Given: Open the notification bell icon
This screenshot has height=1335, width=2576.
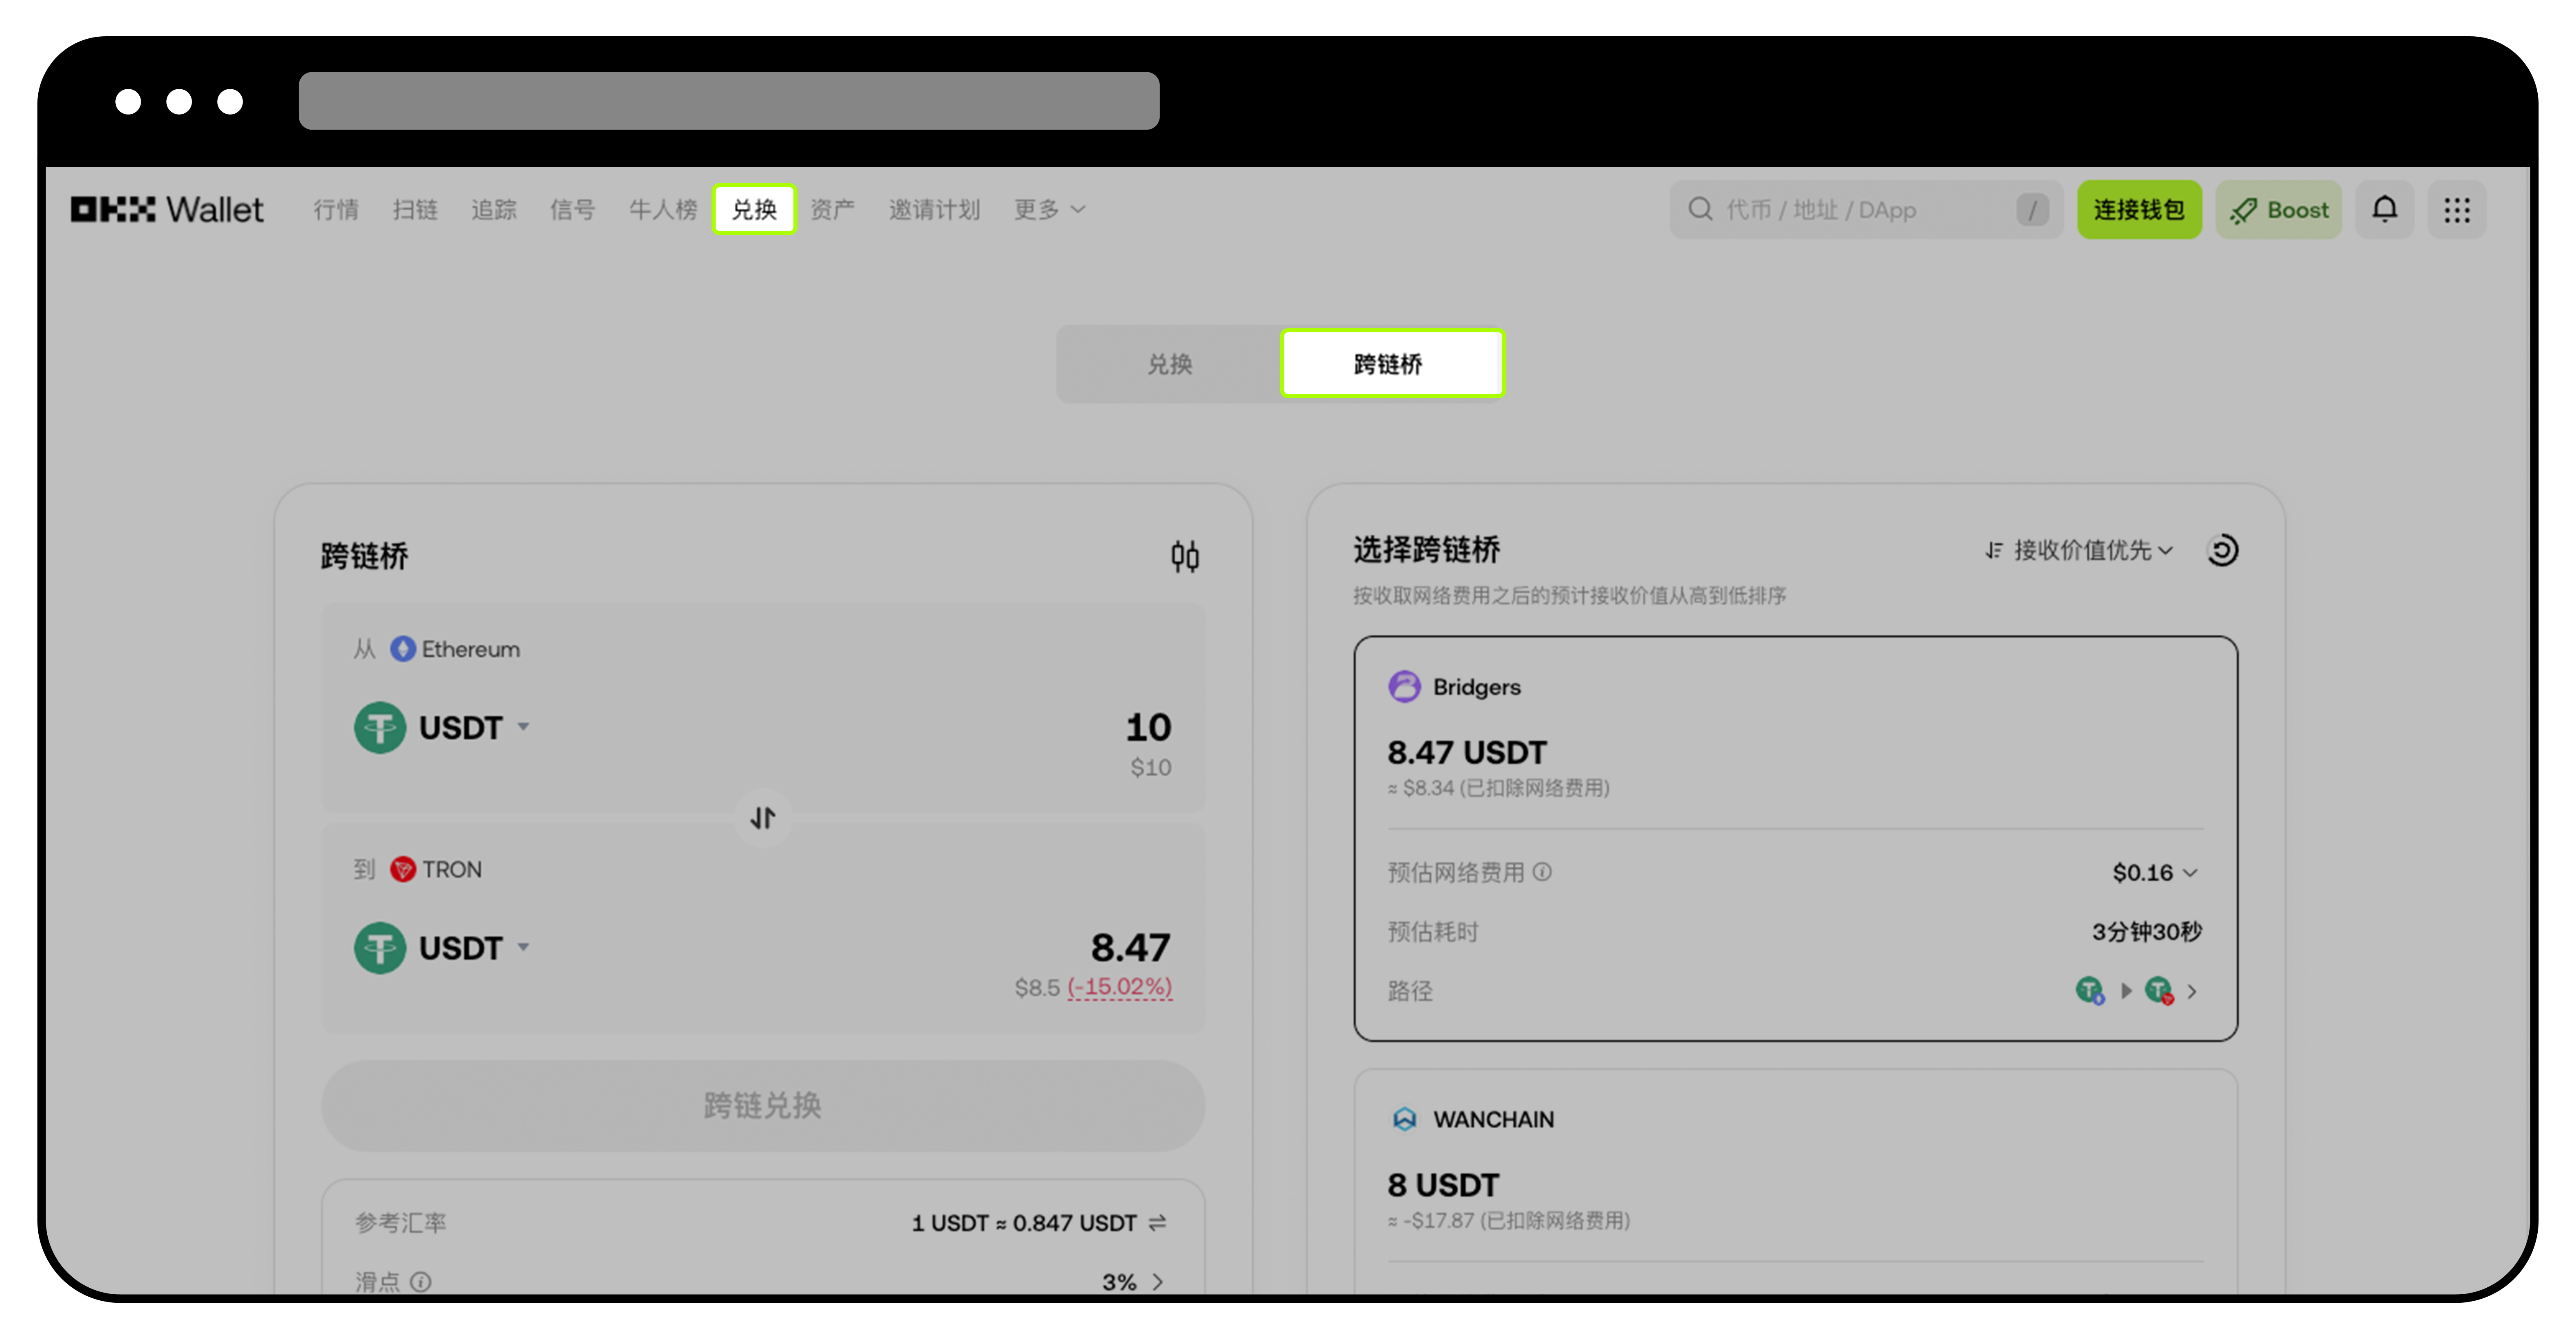Looking at the screenshot, I should click(2385, 209).
